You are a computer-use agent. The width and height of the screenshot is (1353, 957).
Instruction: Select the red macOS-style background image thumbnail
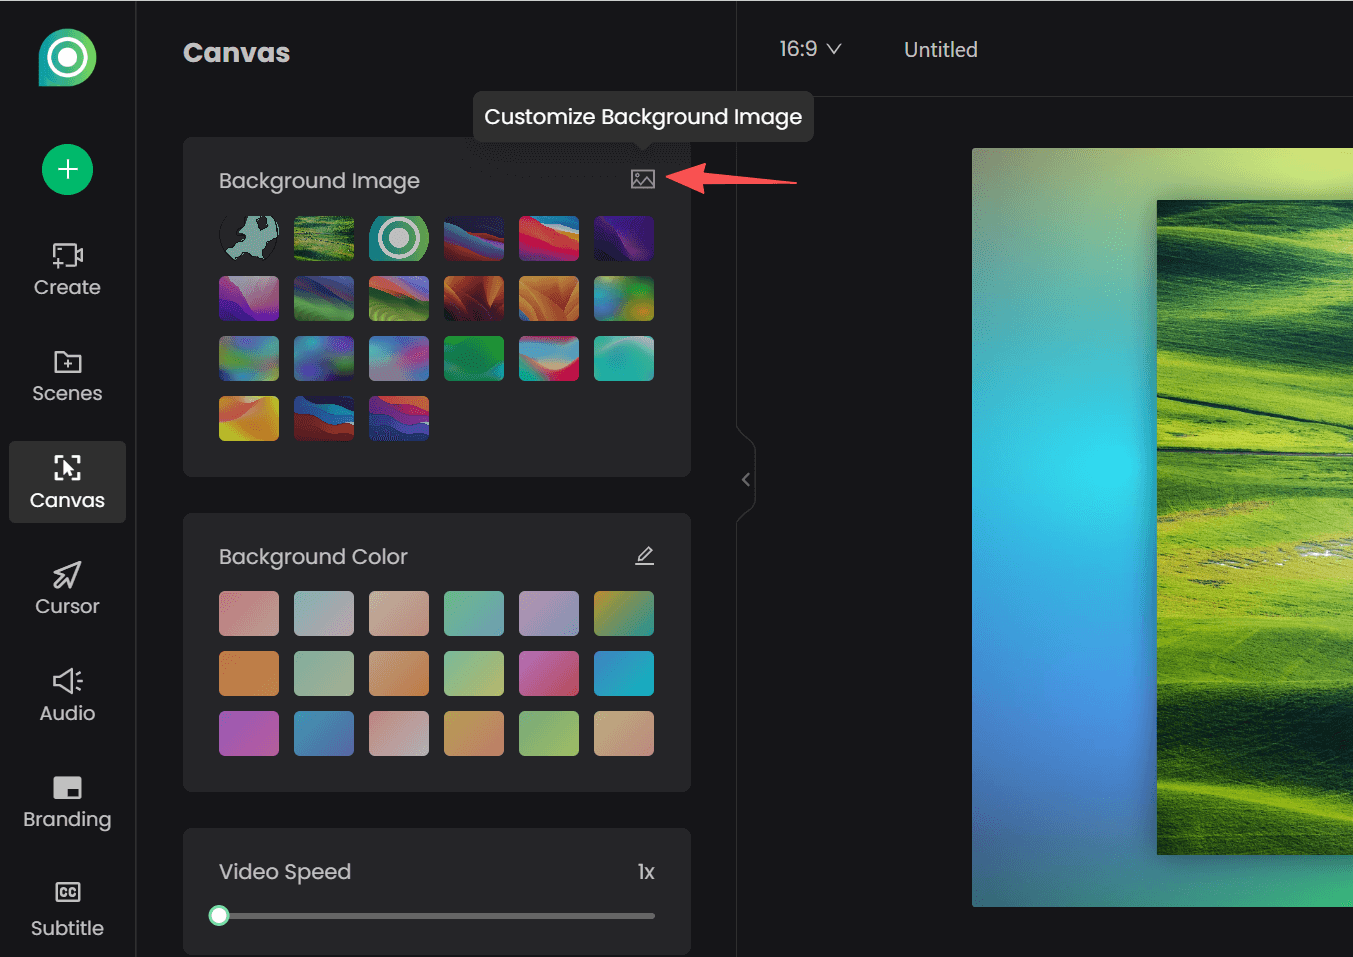pyautogui.click(x=549, y=238)
